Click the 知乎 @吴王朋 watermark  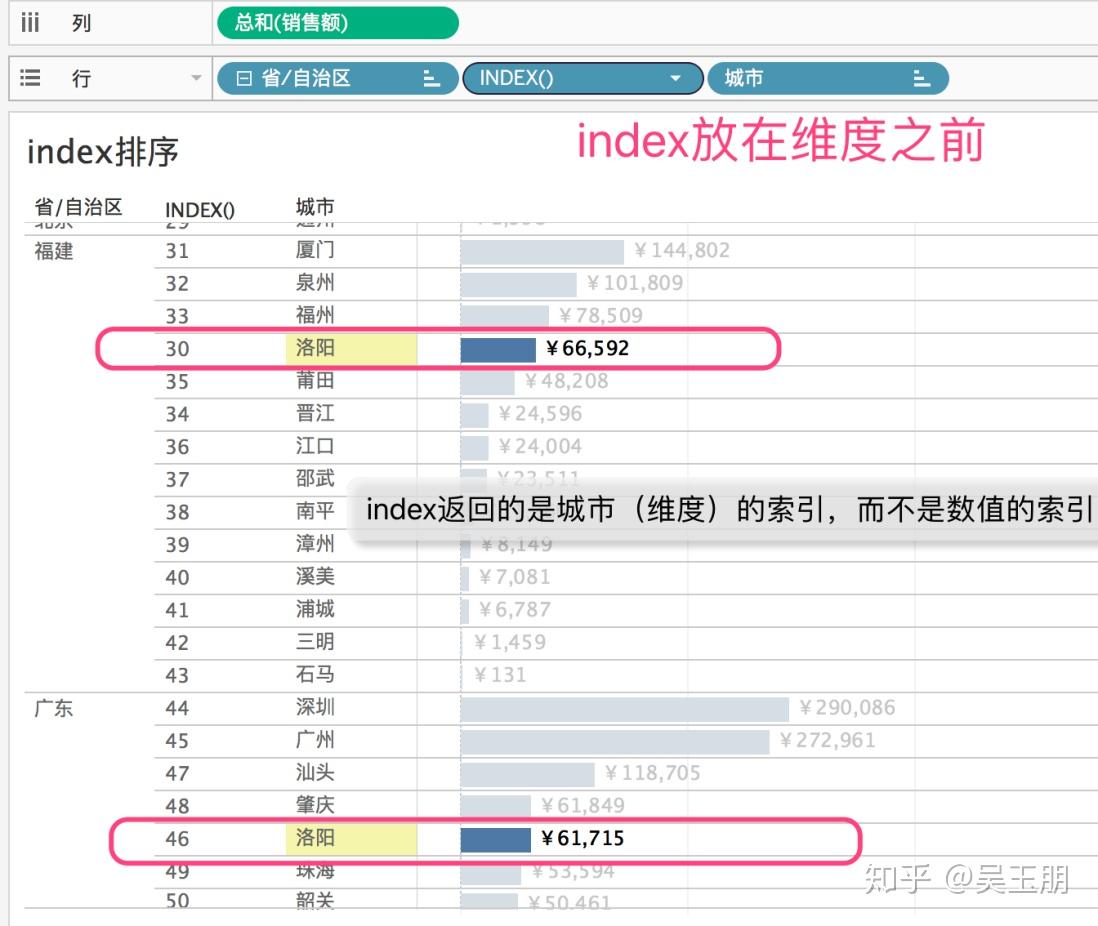click(965, 877)
